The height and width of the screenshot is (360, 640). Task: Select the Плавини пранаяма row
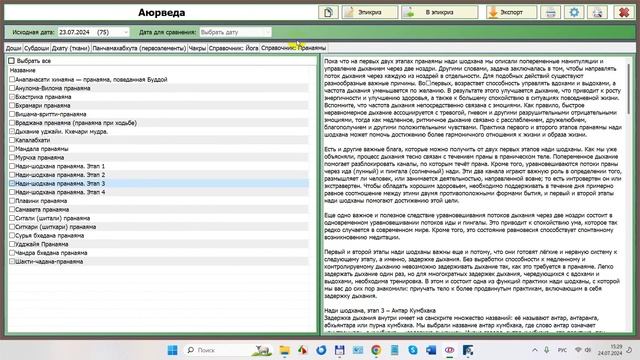coord(158,201)
